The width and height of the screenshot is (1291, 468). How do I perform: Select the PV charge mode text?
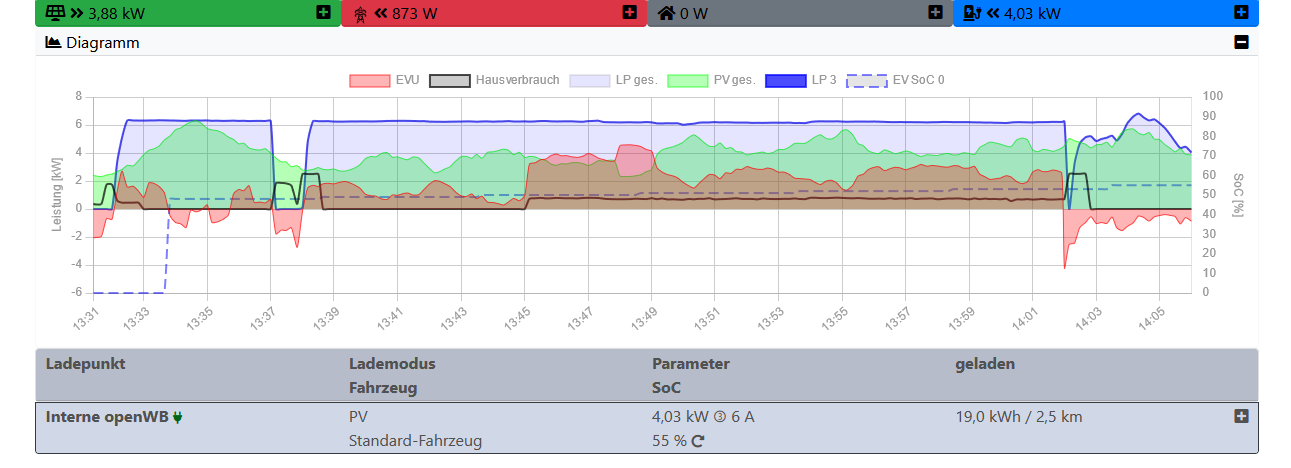(x=358, y=417)
